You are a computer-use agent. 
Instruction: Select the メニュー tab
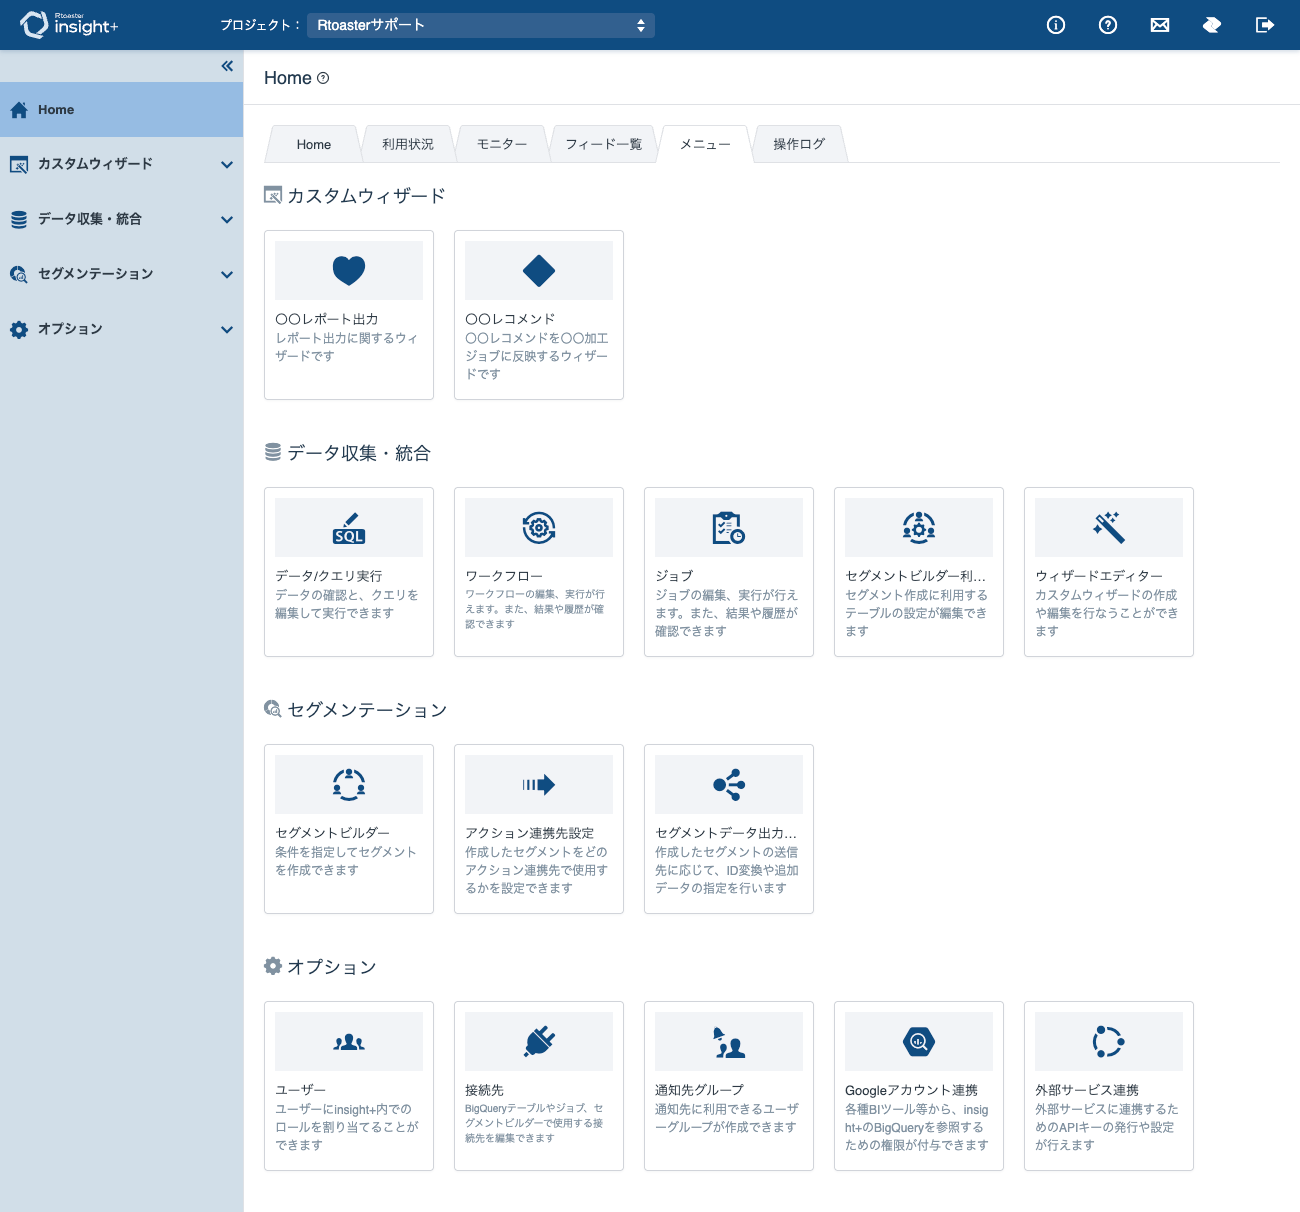point(706,144)
